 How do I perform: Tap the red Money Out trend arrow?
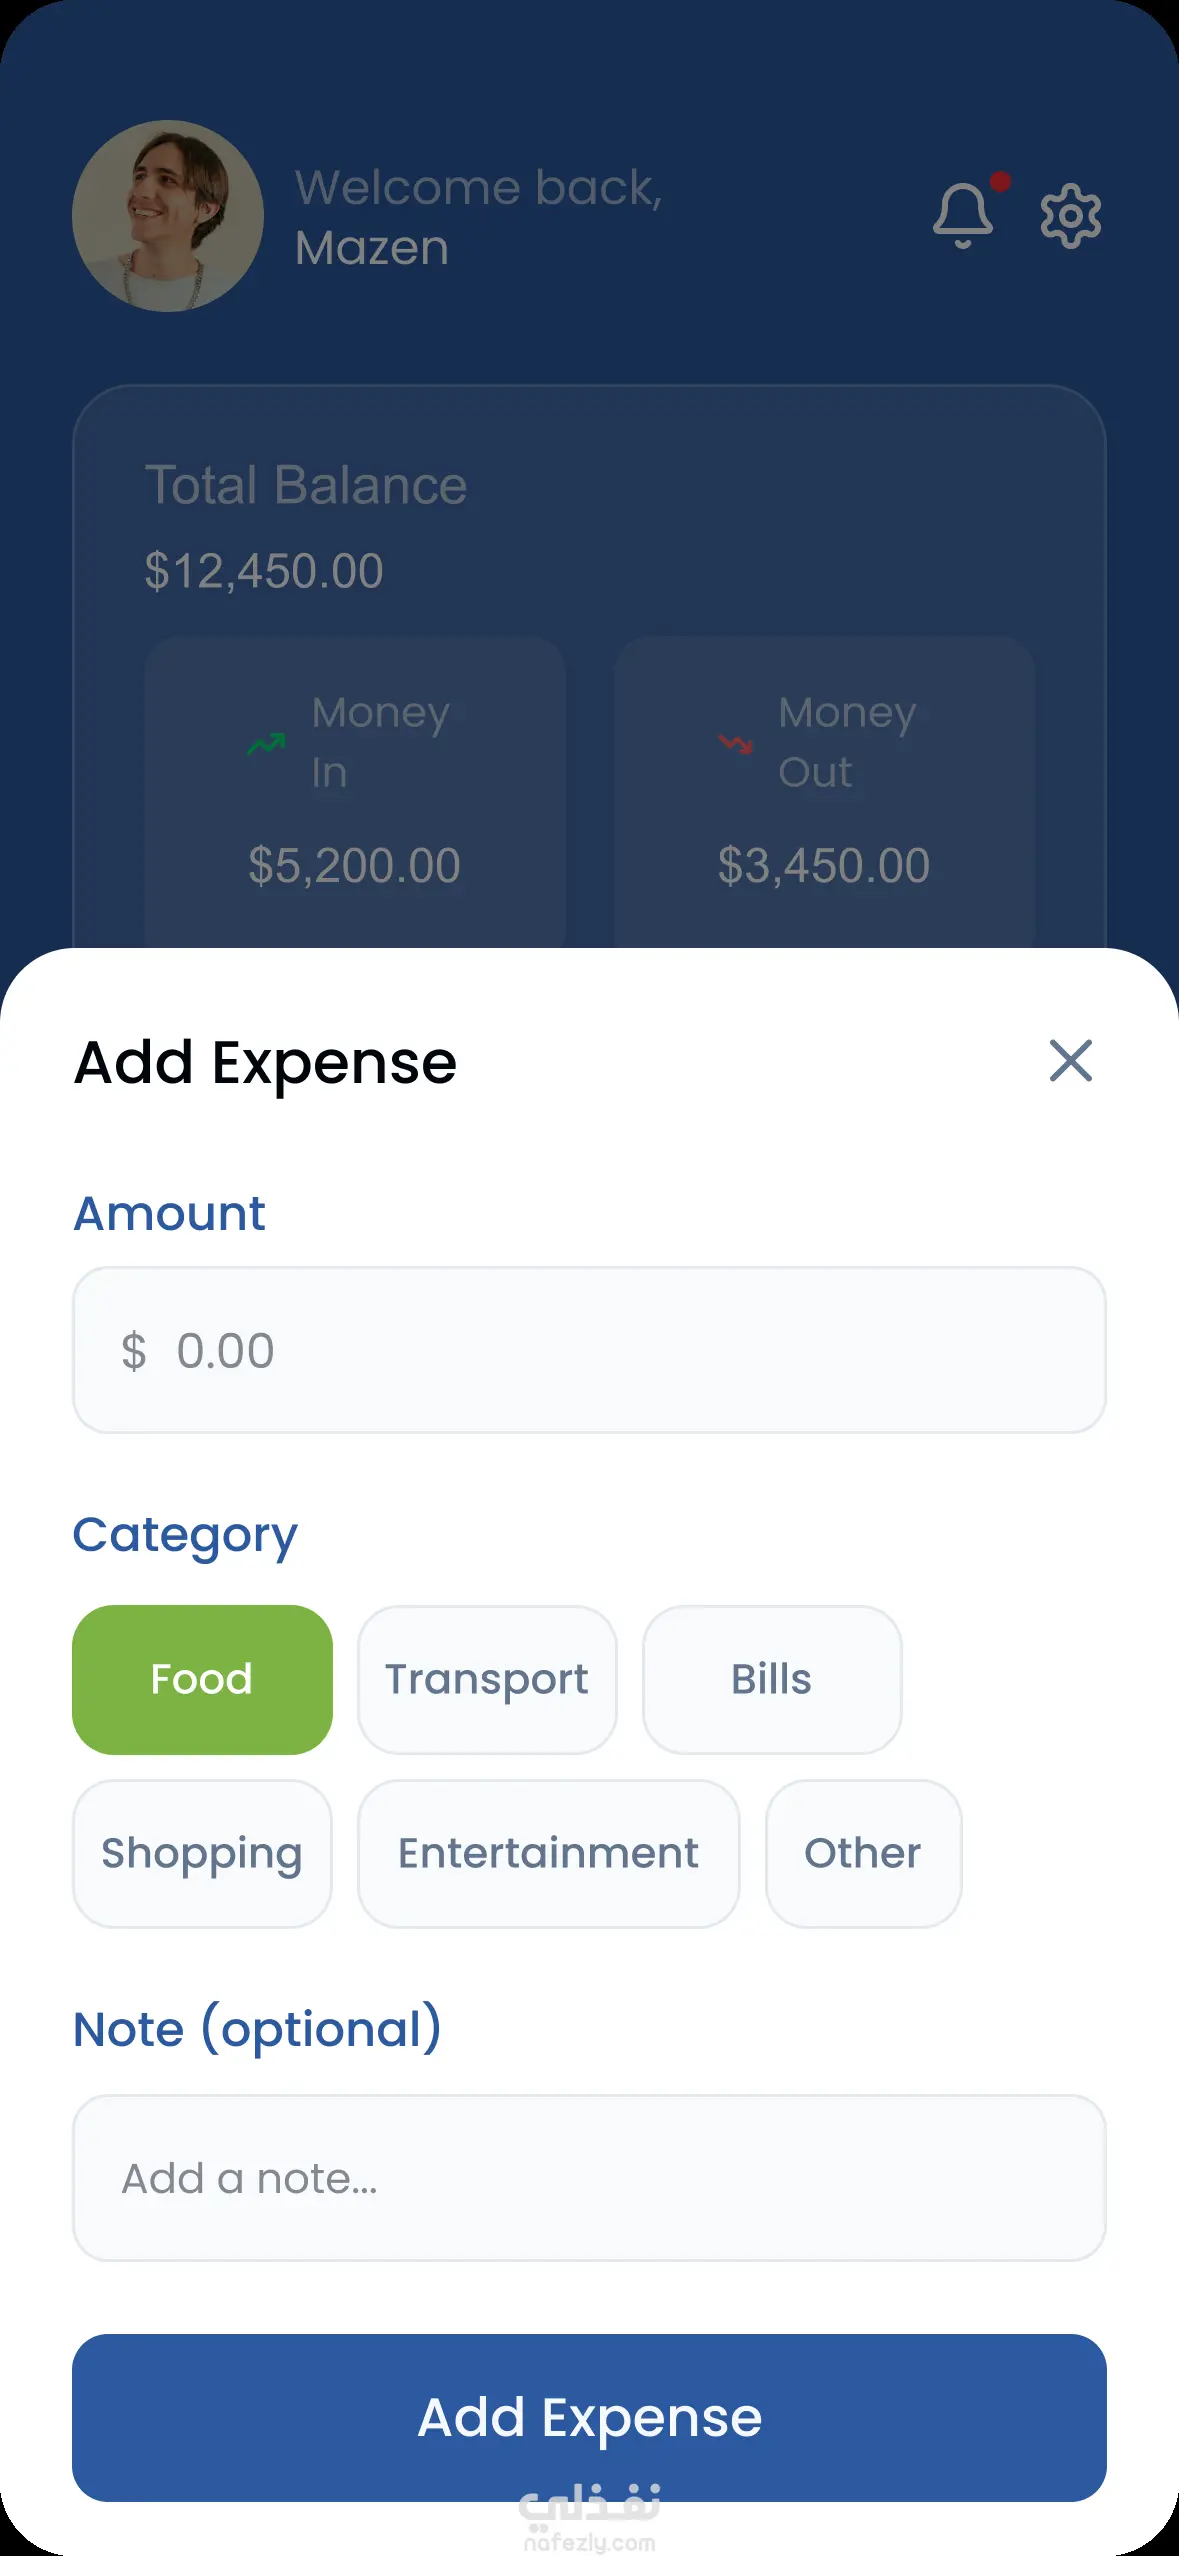(735, 744)
